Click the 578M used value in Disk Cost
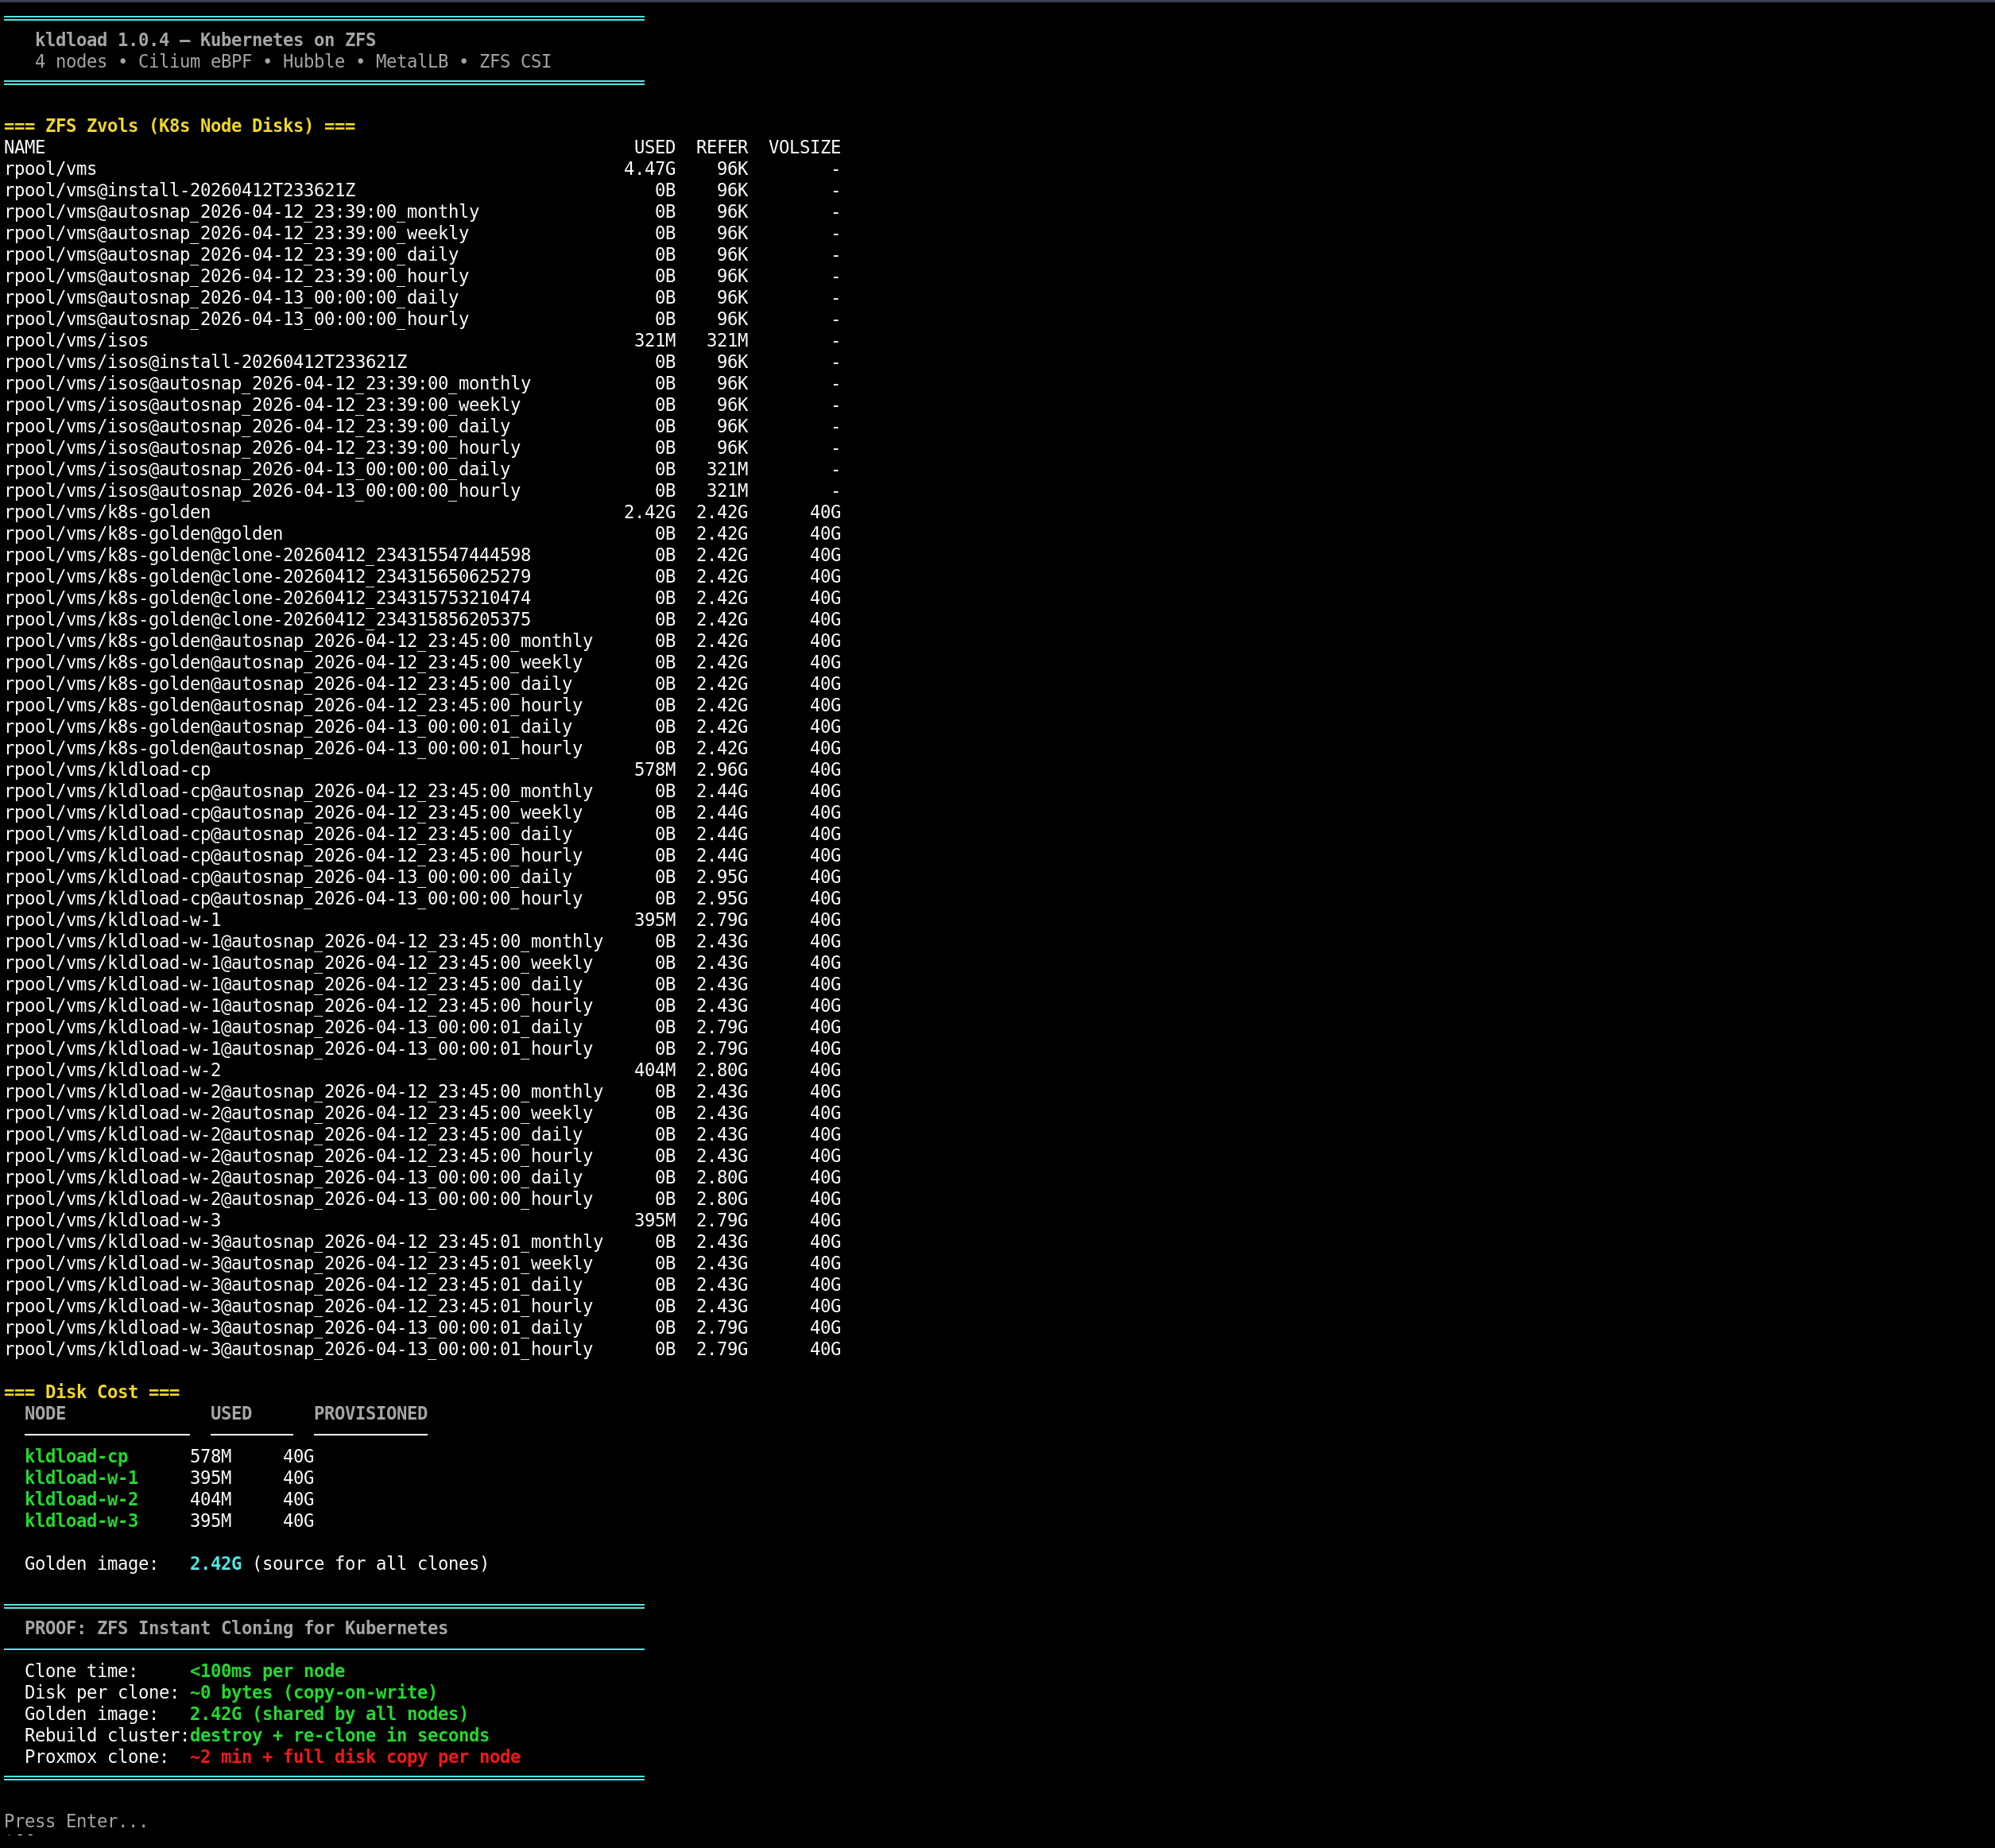This screenshot has height=1848, width=1995. [x=211, y=1456]
